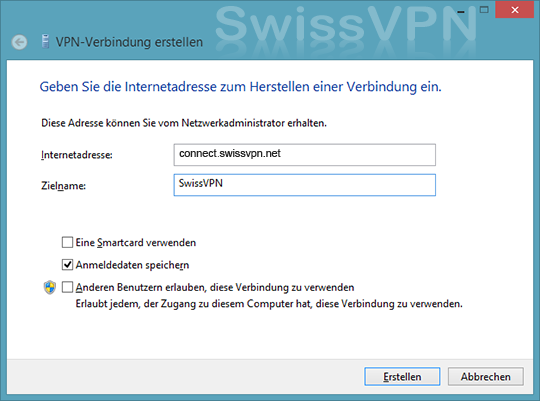Maximize the dialog window
The image size is (540, 401).
pyautogui.click(x=484, y=10)
